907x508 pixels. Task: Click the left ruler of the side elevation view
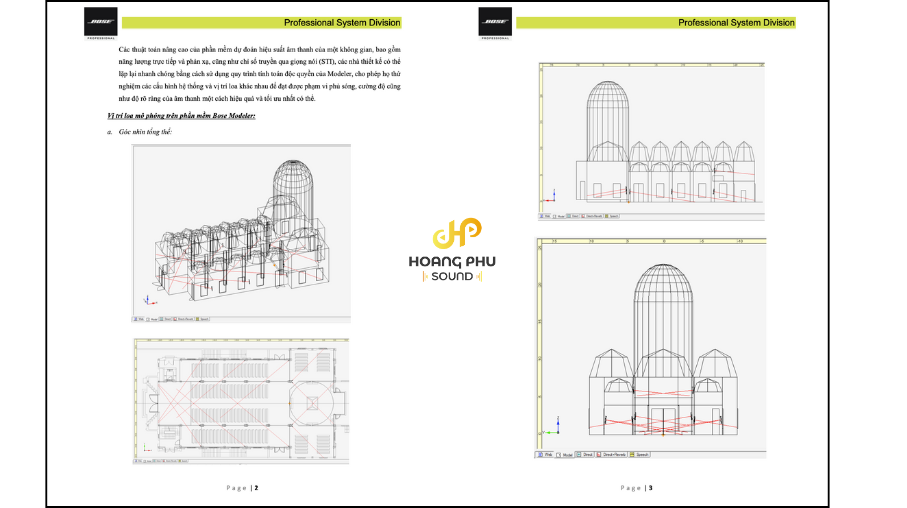tap(541, 138)
